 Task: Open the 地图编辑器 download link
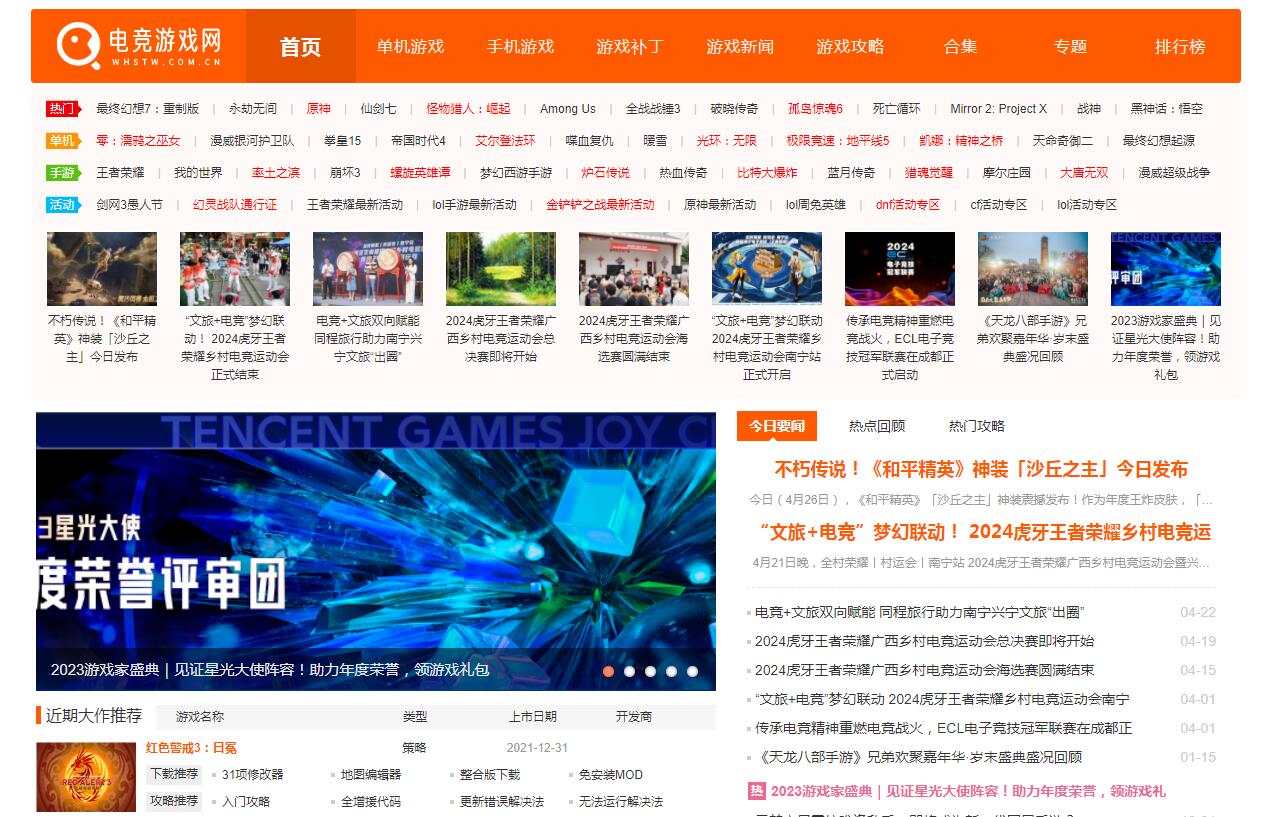[x=371, y=774]
